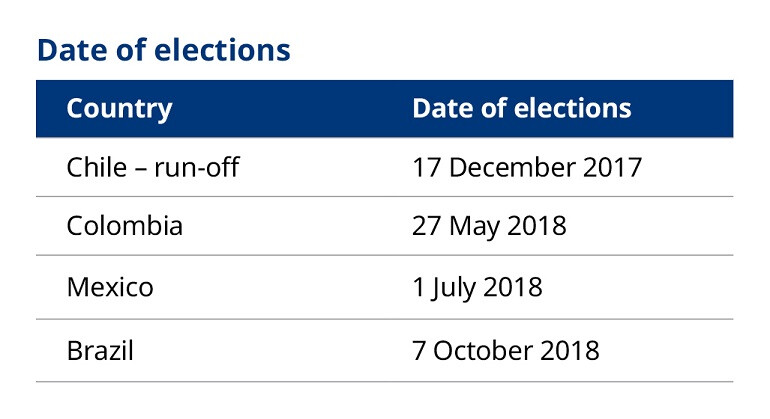
Task: Click the word "May" in Colombia's date
Action: [x=474, y=227]
